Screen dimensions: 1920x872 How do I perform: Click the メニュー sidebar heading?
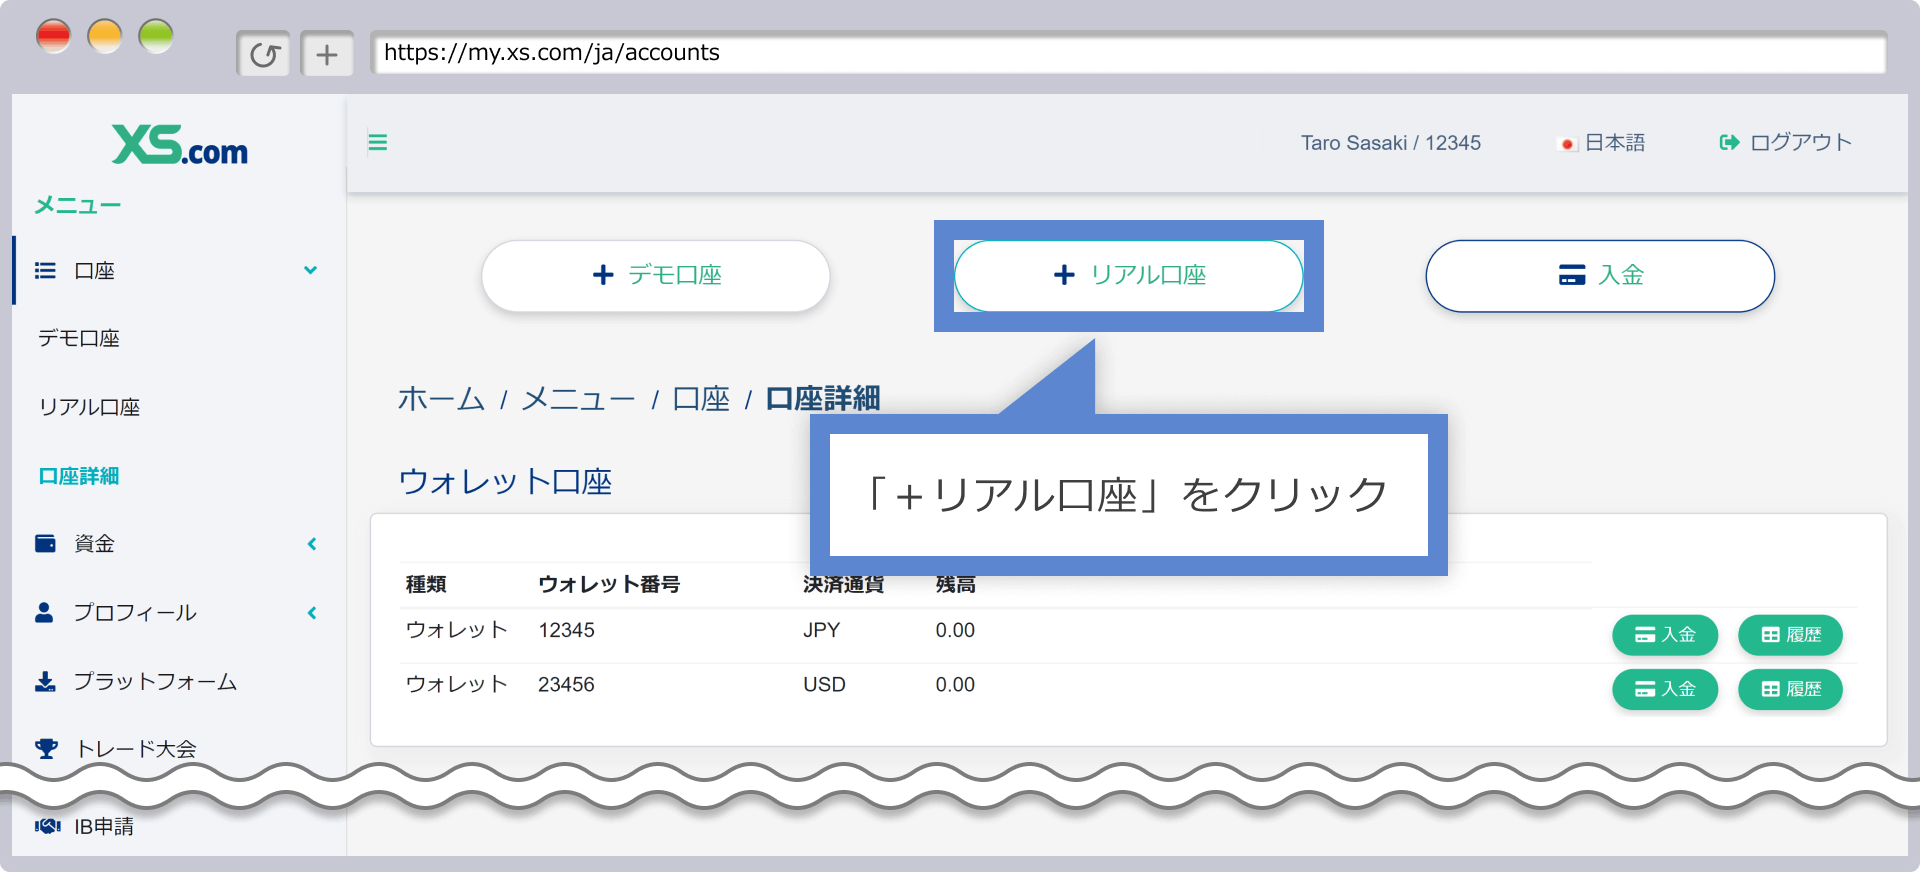[x=78, y=205]
